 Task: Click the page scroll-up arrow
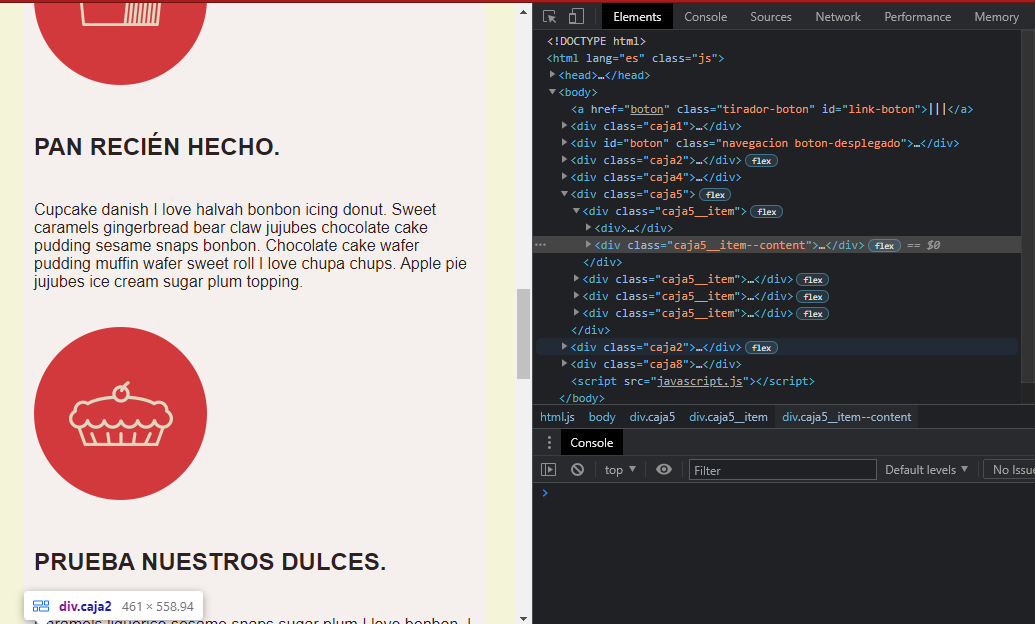click(523, 12)
